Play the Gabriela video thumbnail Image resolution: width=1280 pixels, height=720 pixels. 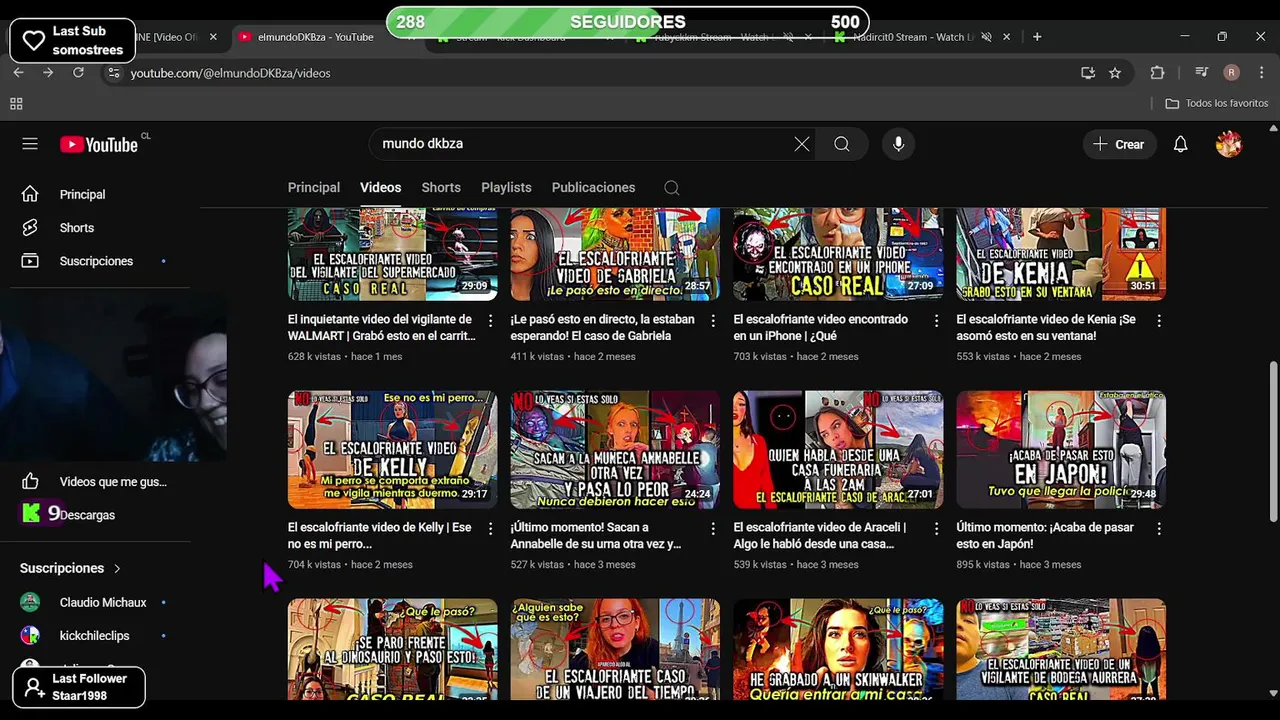point(615,254)
